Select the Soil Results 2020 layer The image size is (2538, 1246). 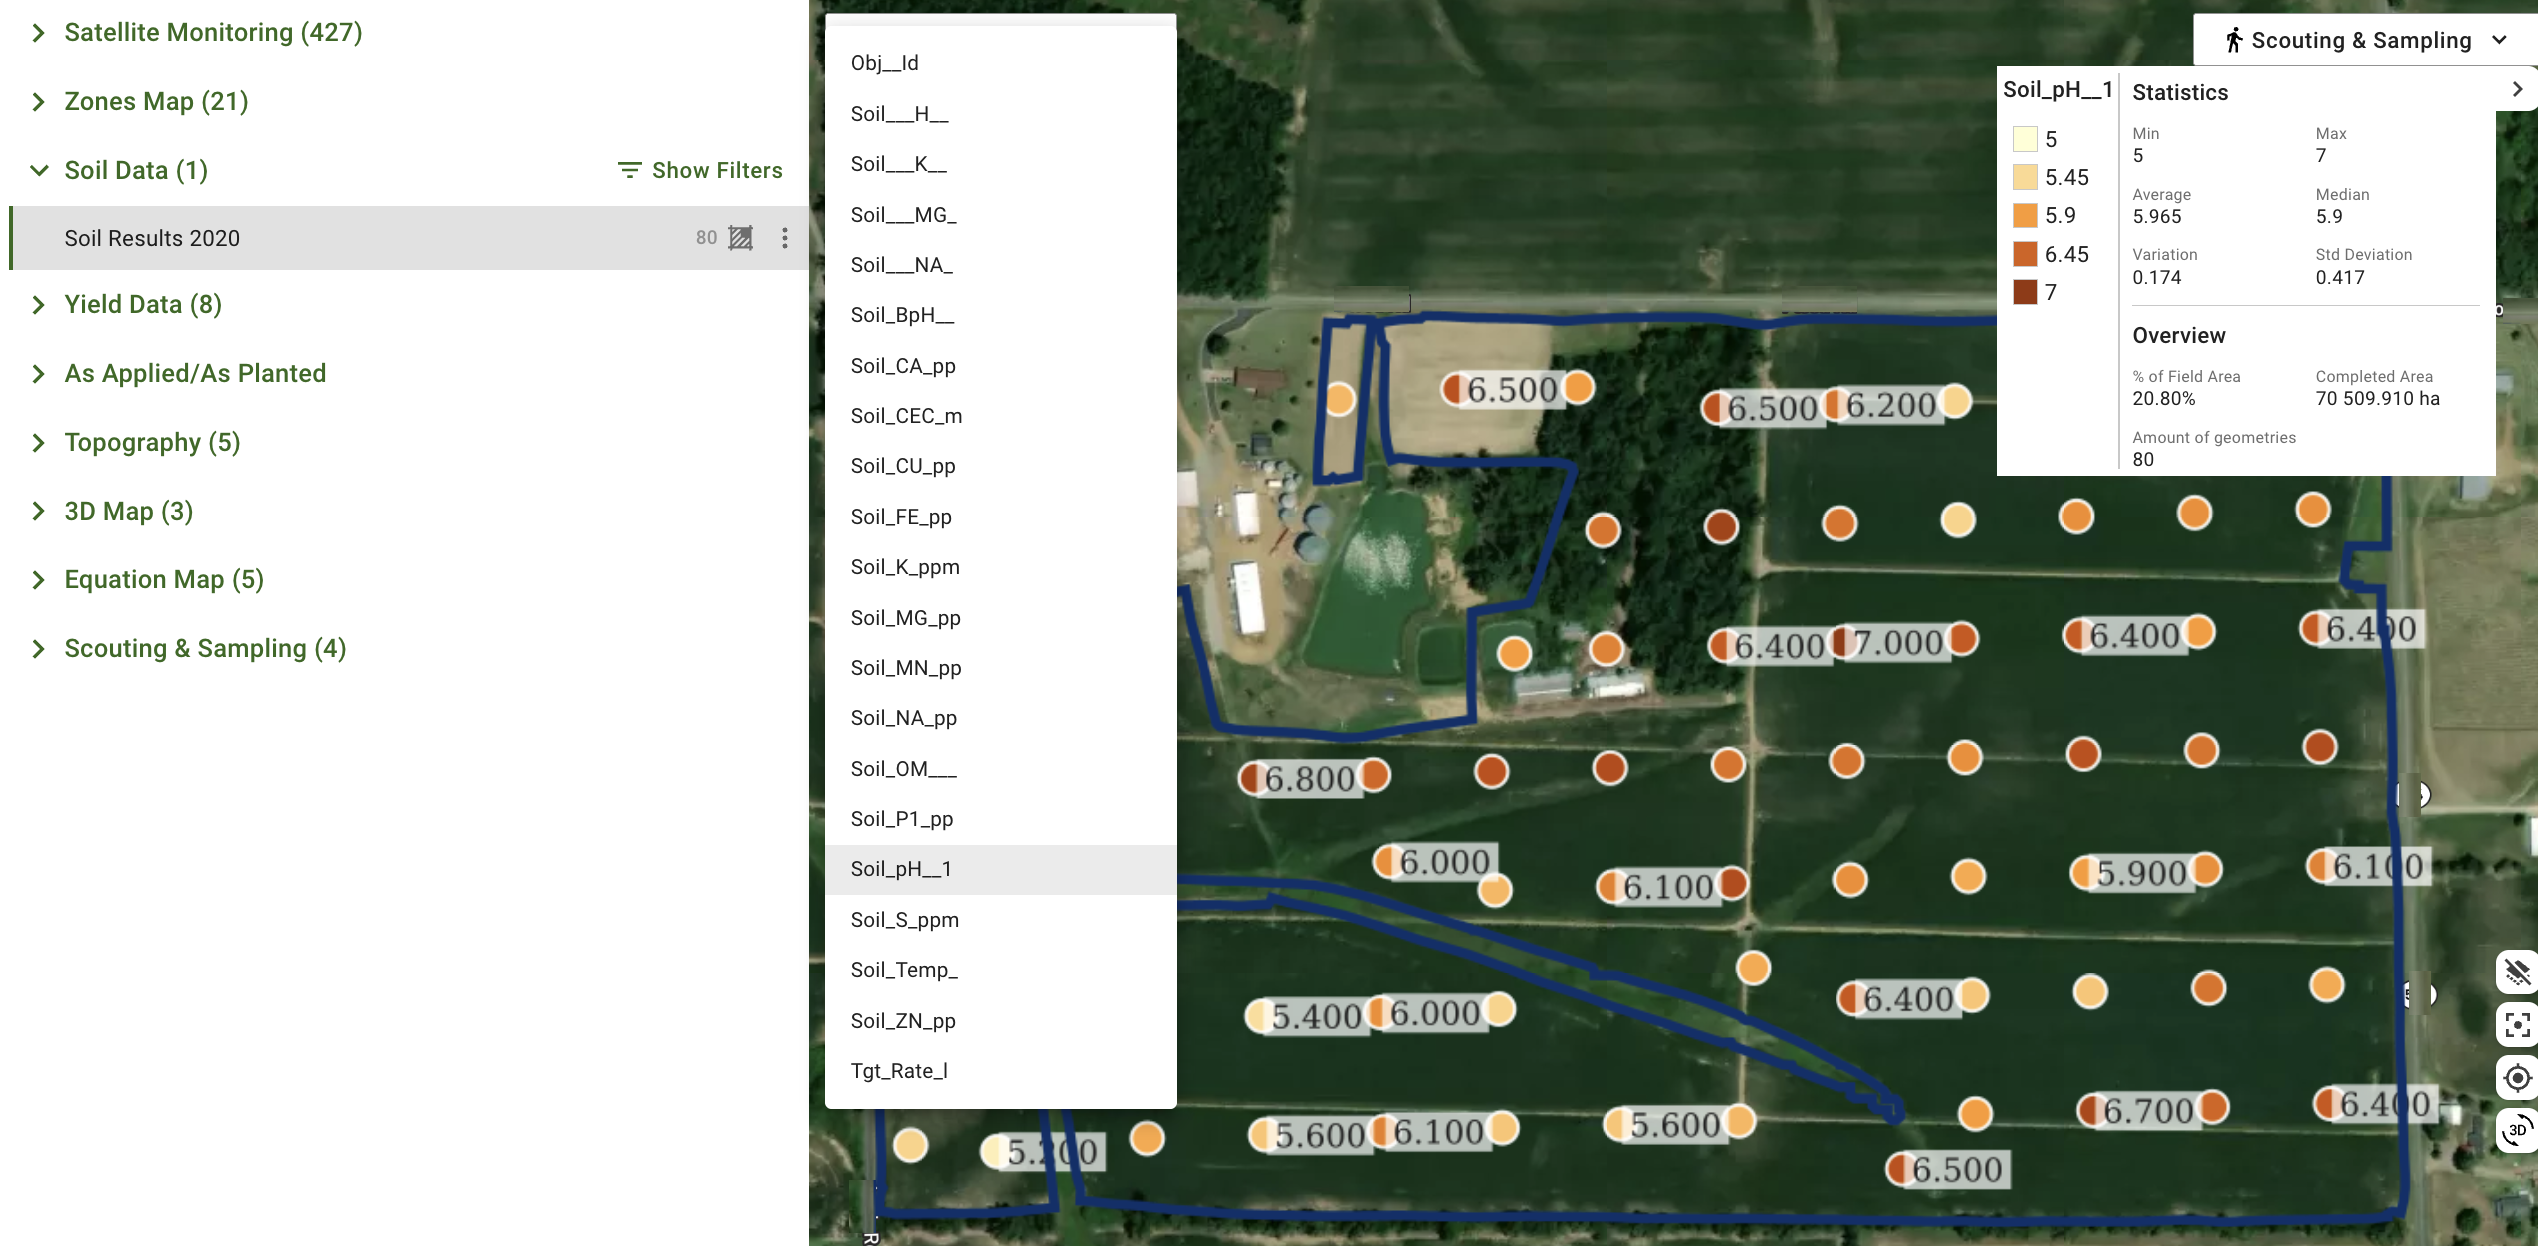[152, 238]
